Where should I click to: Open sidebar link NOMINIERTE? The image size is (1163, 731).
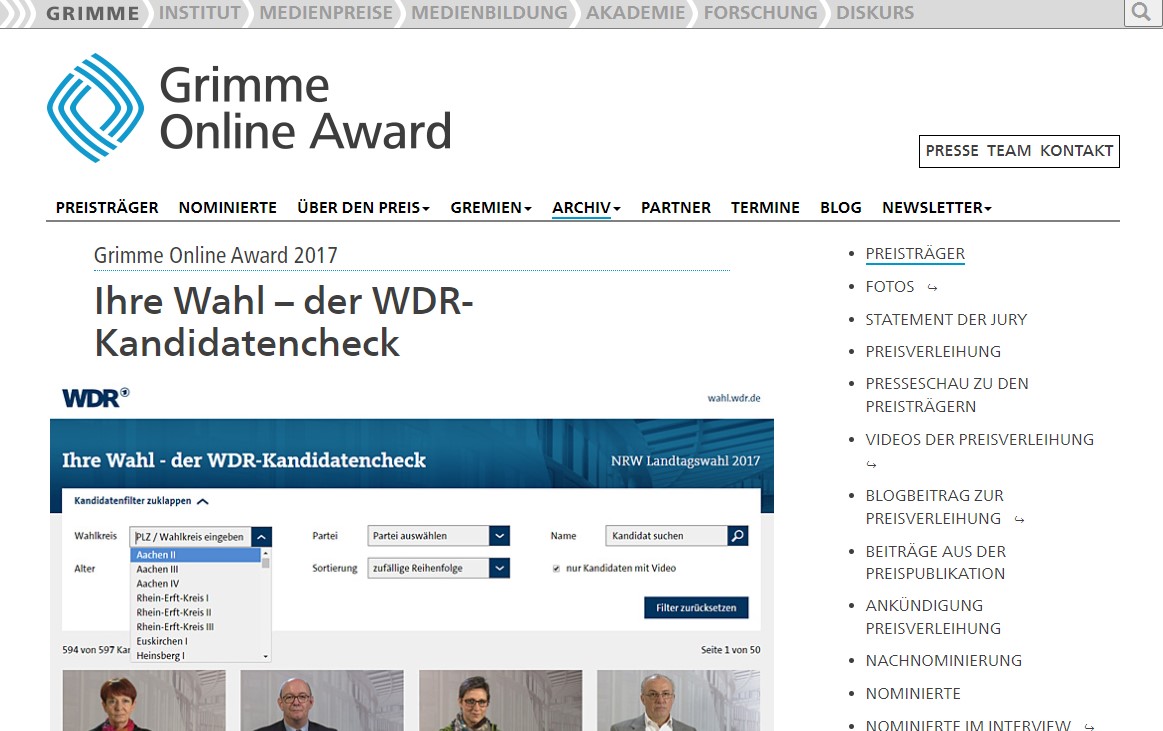pyautogui.click(x=913, y=694)
